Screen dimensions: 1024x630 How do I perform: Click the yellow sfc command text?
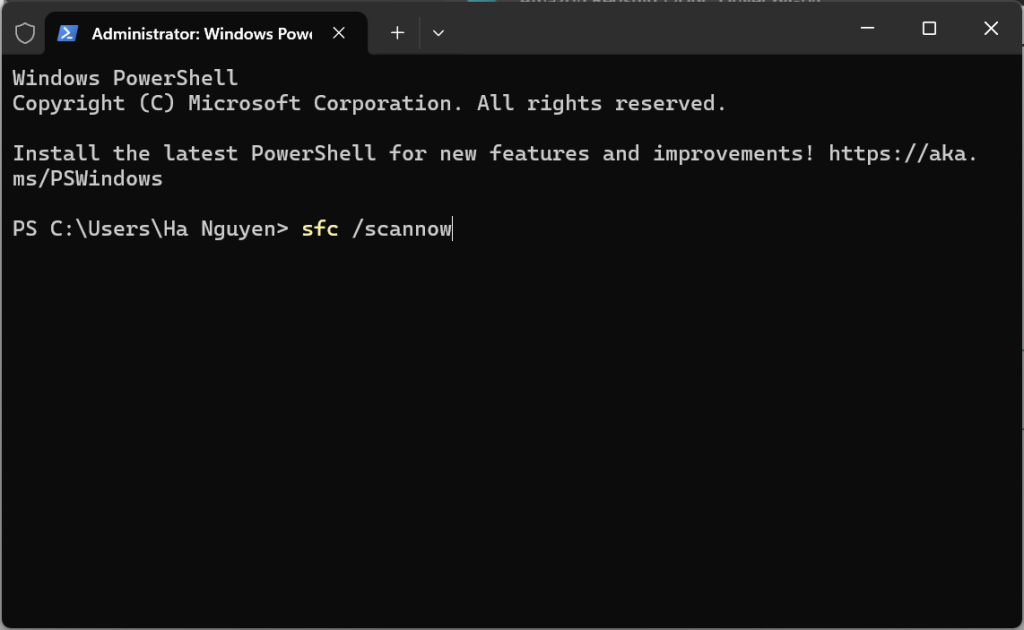click(320, 230)
